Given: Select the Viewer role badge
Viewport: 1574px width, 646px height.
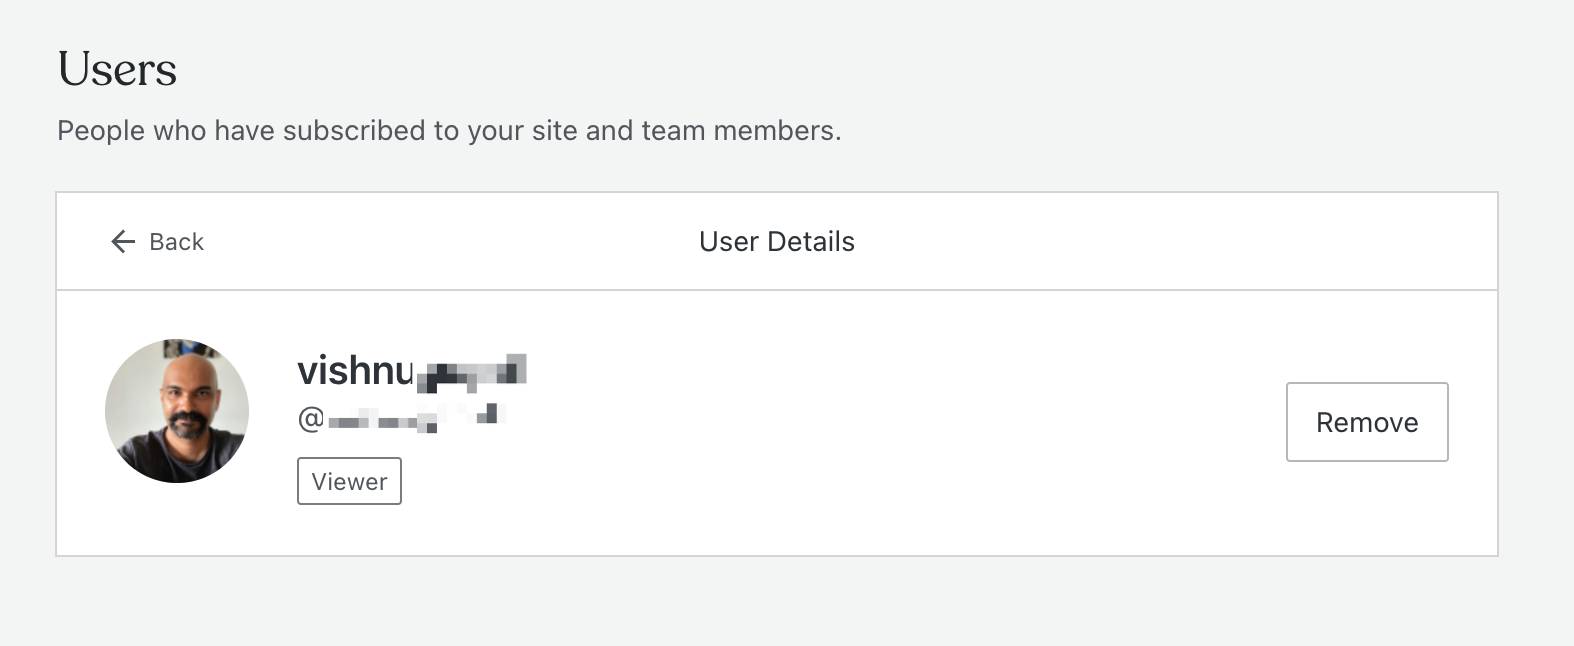Looking at the screenshot, I should coord(349,481).
